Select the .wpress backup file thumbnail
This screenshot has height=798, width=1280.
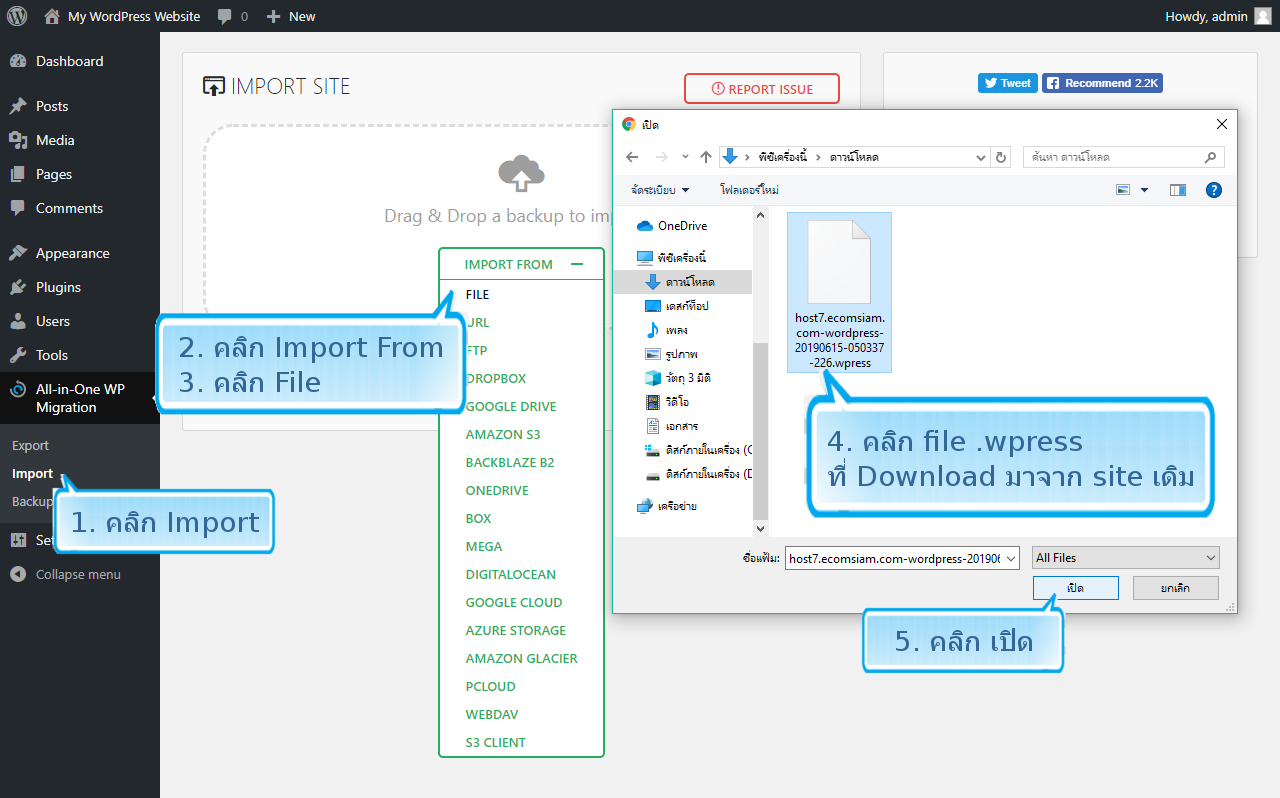pos(840,292)
